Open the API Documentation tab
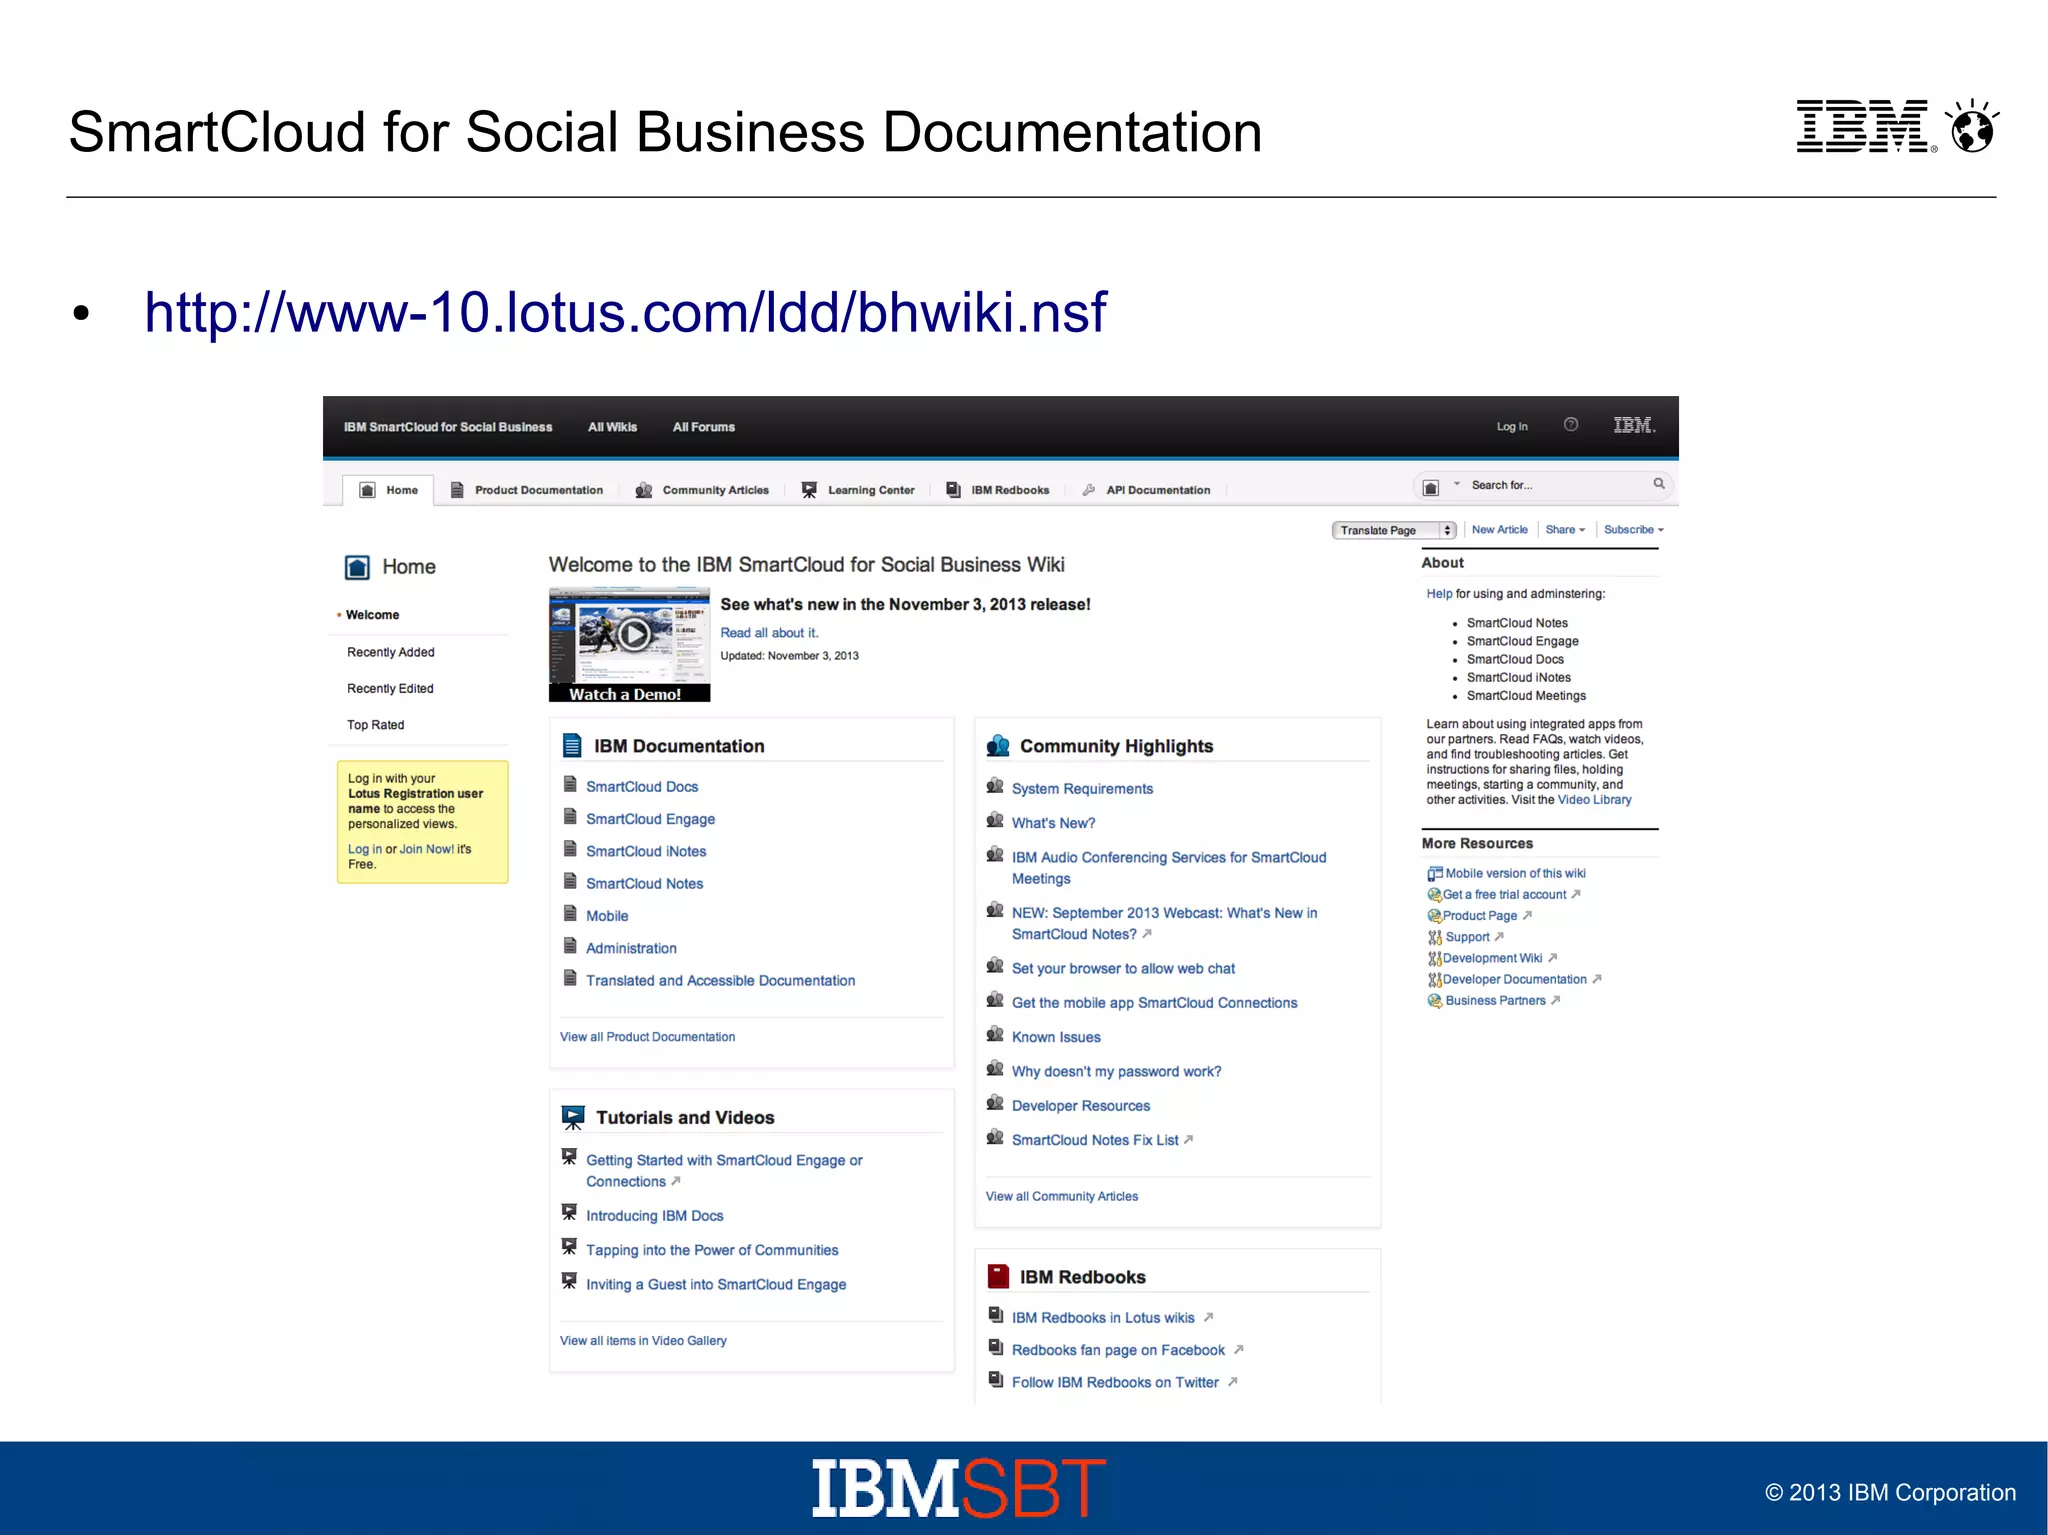Image resolution: width=2048 pixels, height=1535 pixels. point(1147,490)
